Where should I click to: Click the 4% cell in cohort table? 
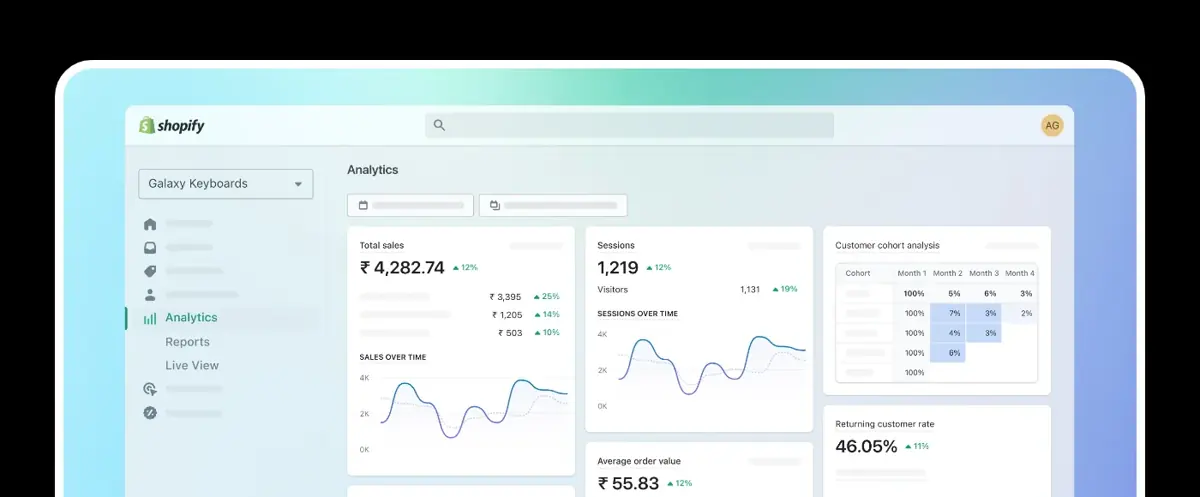tap(948, 333)
